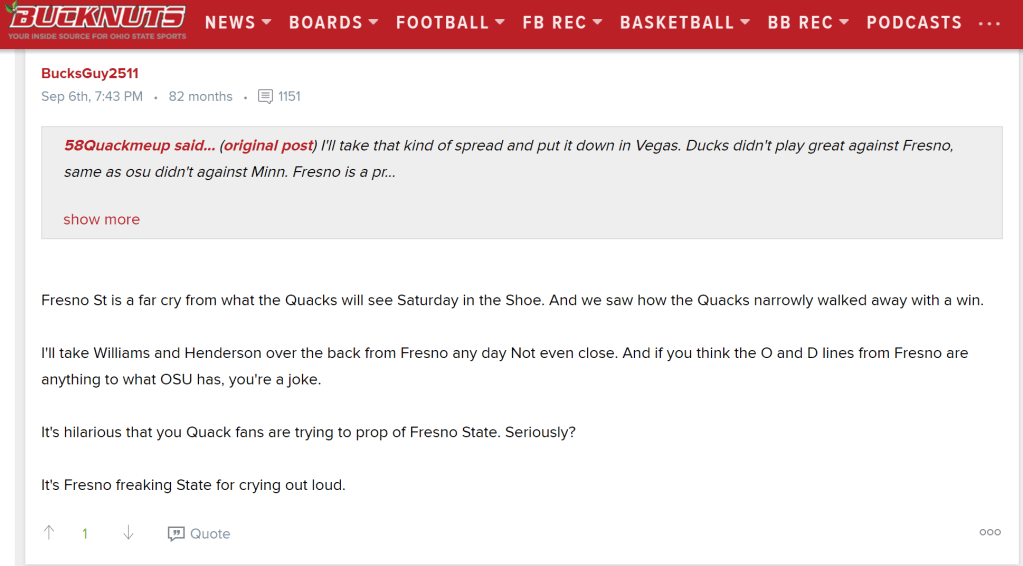
Task: Show more of the quoted post
Action: tap(101, 219)
